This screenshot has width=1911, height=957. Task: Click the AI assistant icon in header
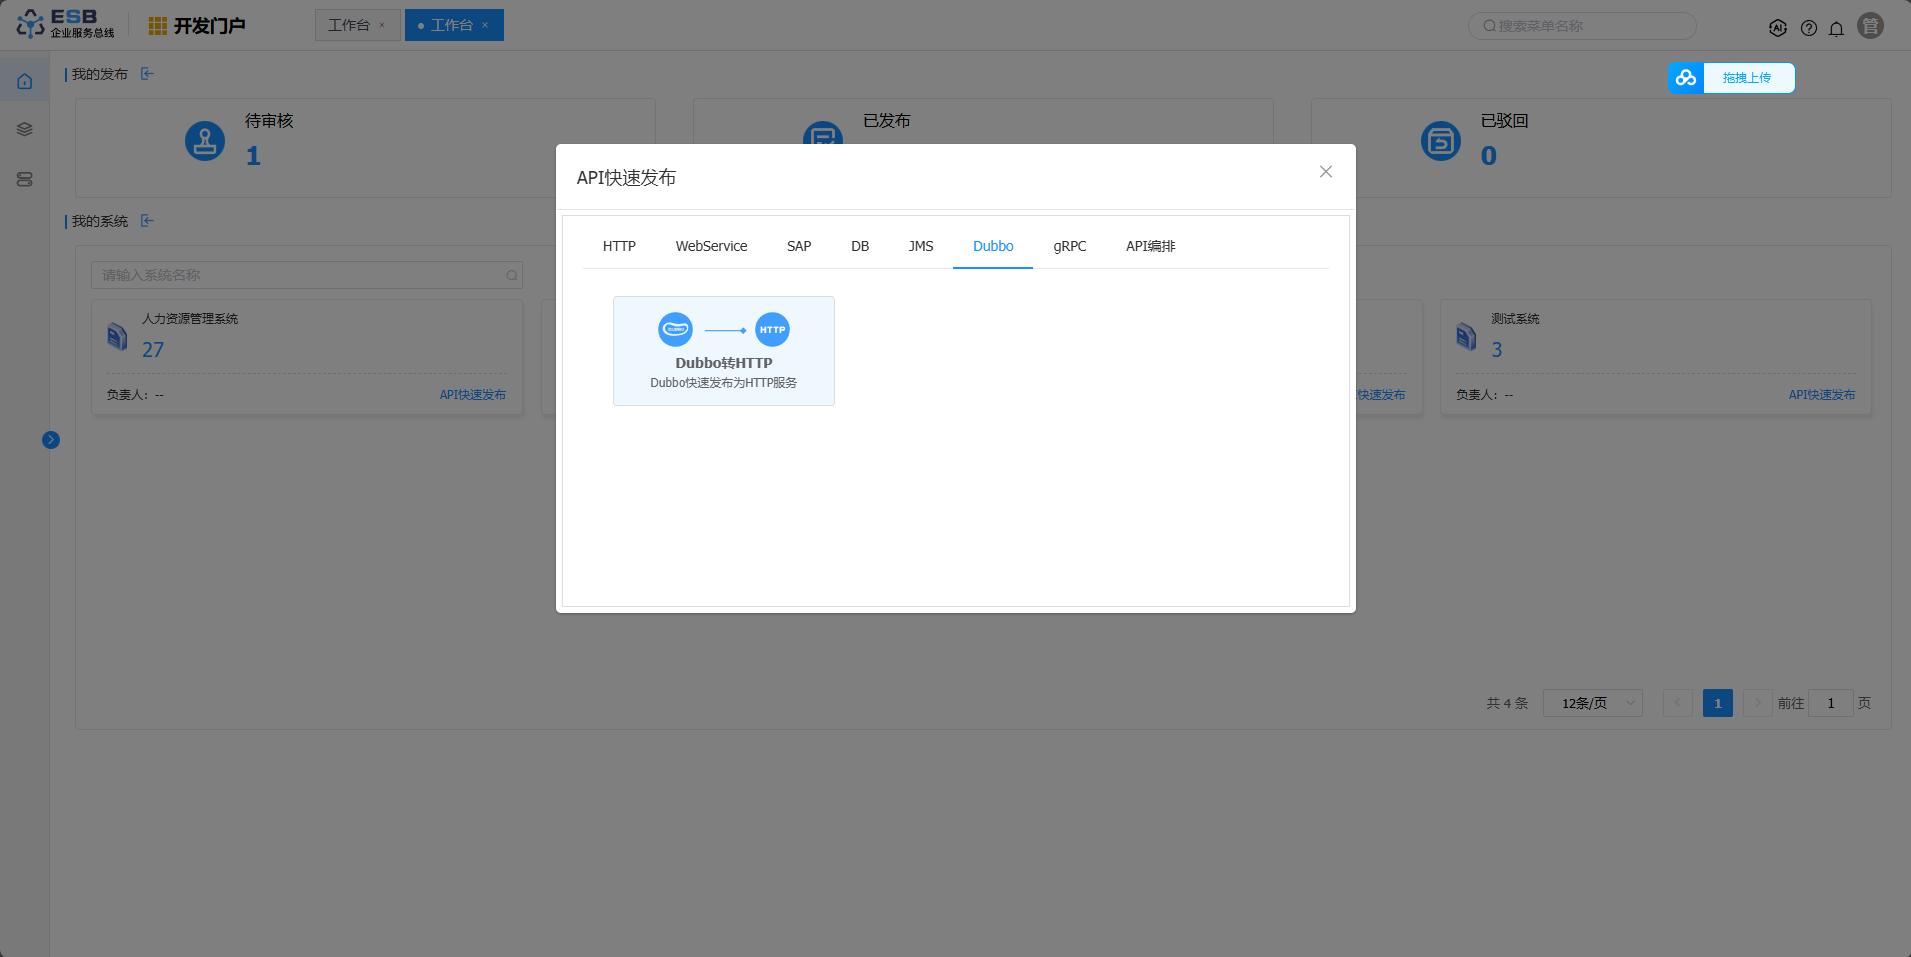(1777, 28)
